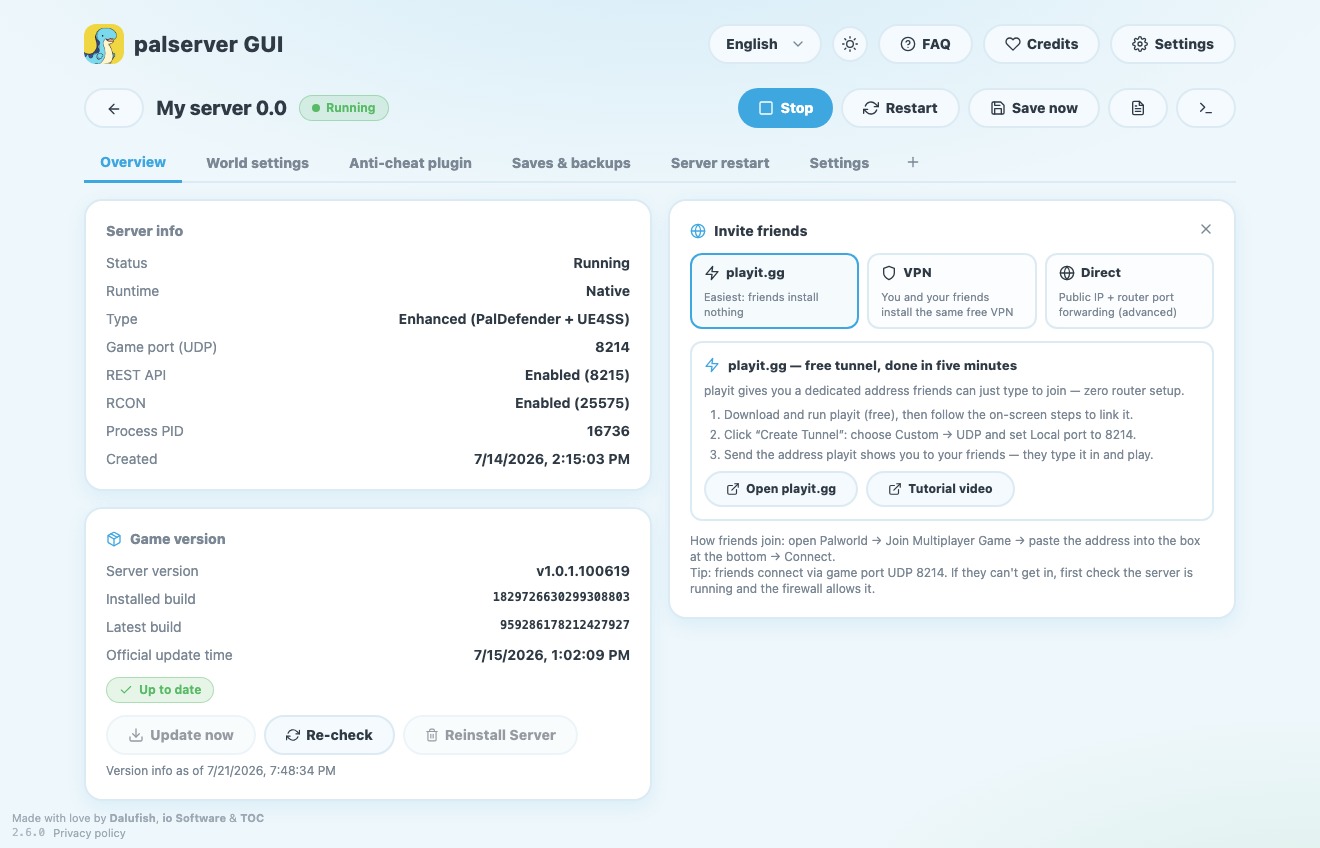Click server version v1.0.1.100619

(583, 571)
